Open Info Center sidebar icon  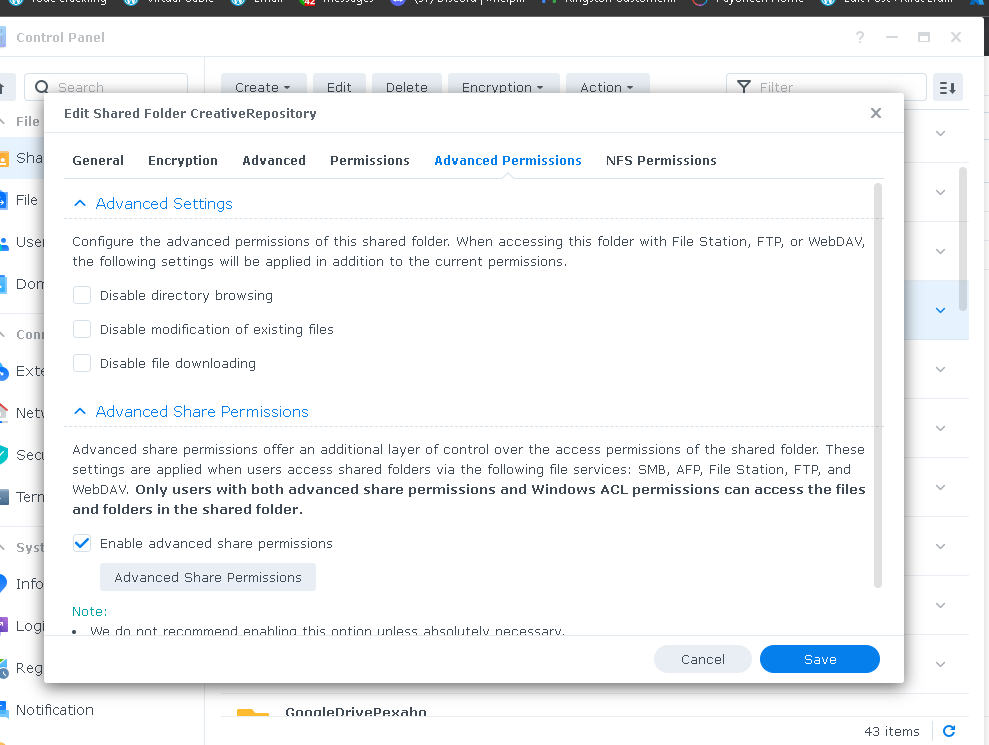pos(3,584)
